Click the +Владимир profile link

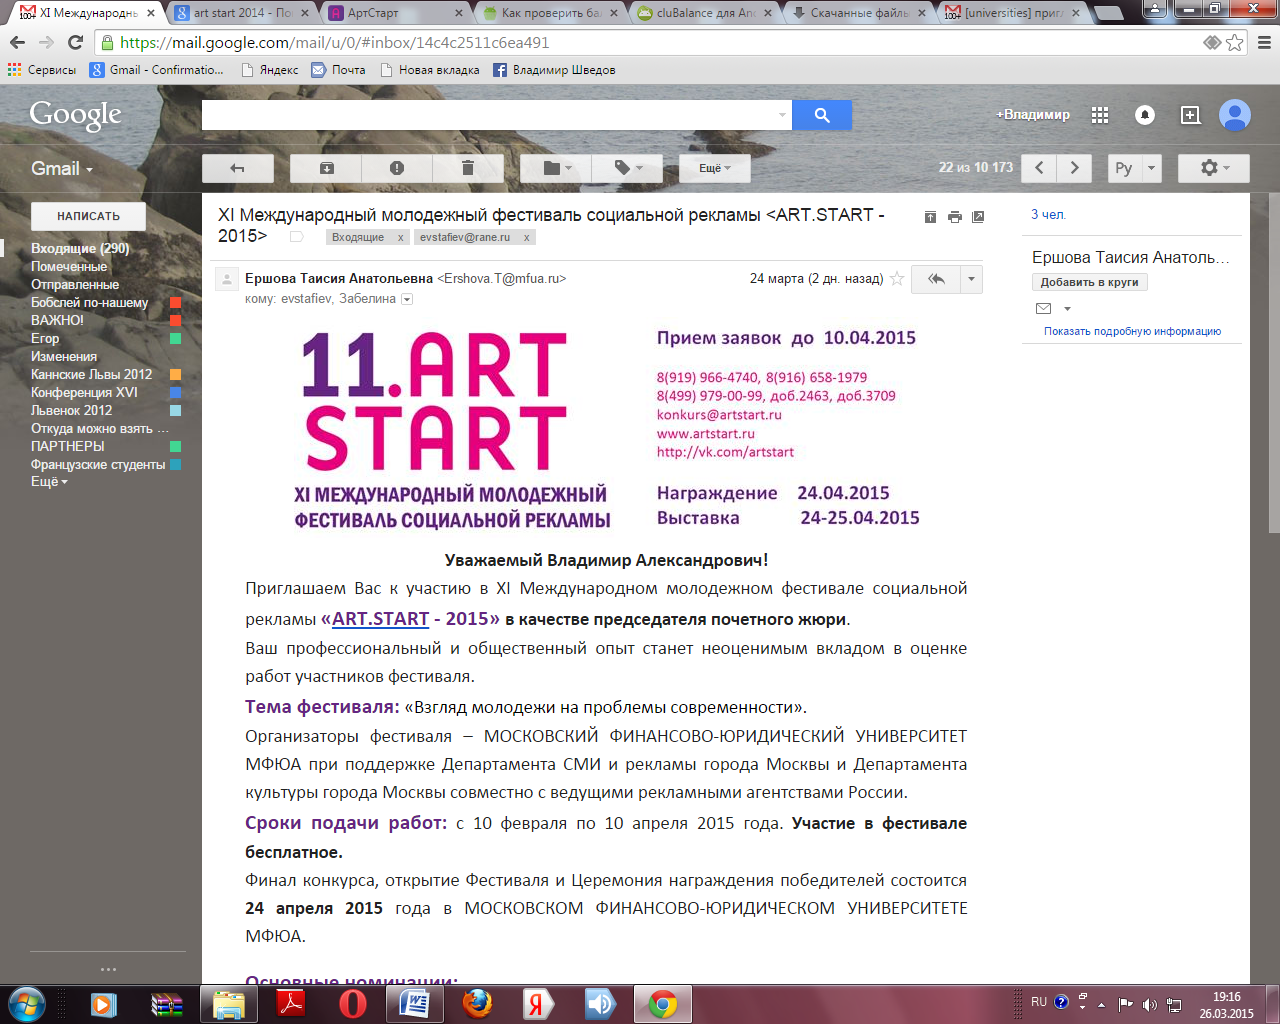tap(1033, 115)
